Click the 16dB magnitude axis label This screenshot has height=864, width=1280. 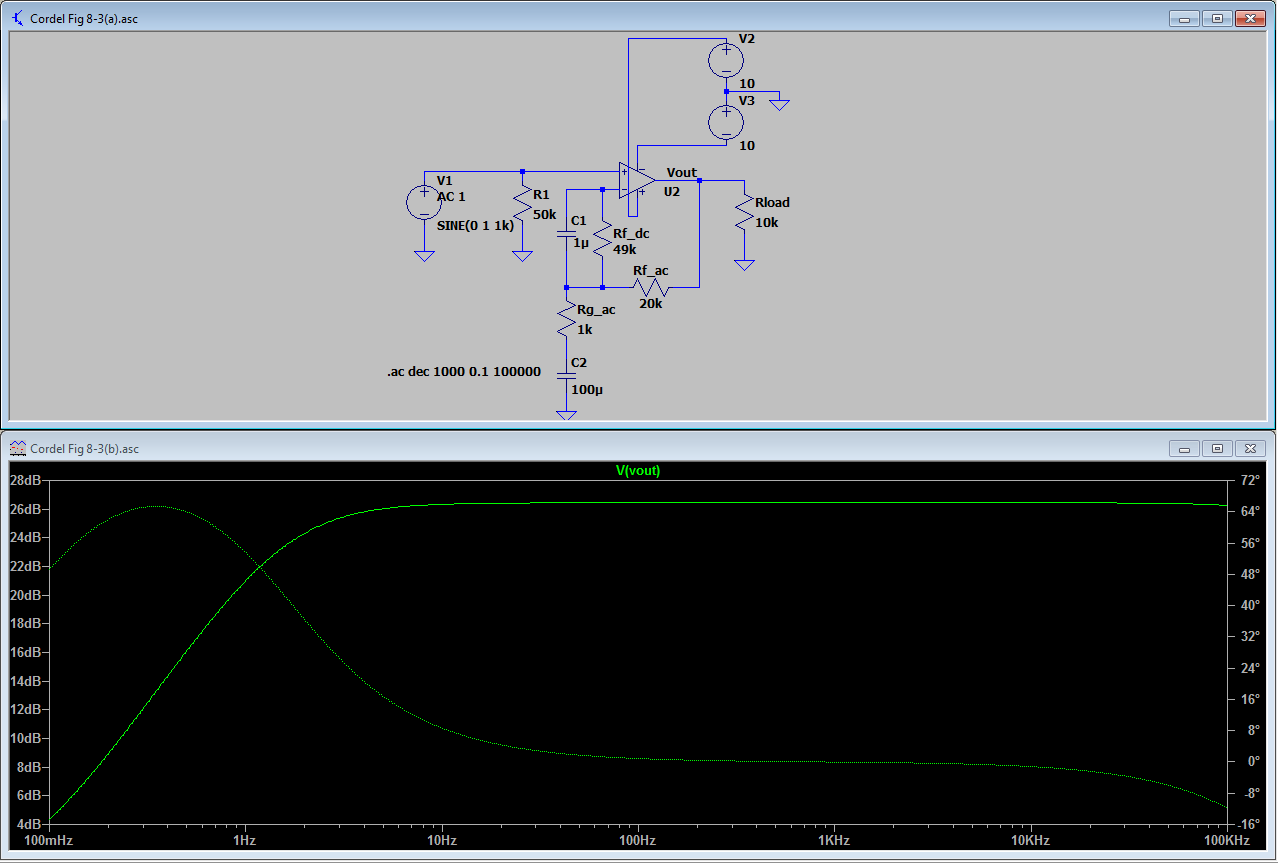tap(25, 652)
